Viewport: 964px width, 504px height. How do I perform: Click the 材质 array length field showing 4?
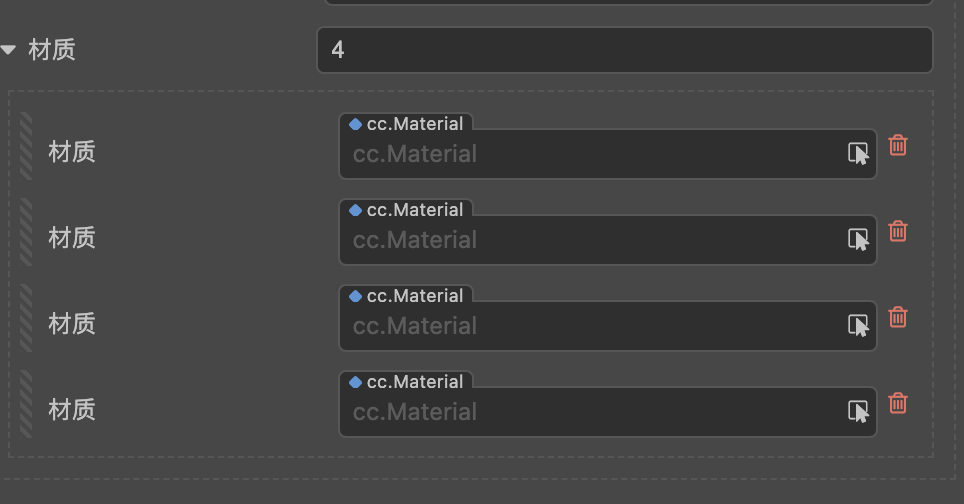tap(624, 50)
